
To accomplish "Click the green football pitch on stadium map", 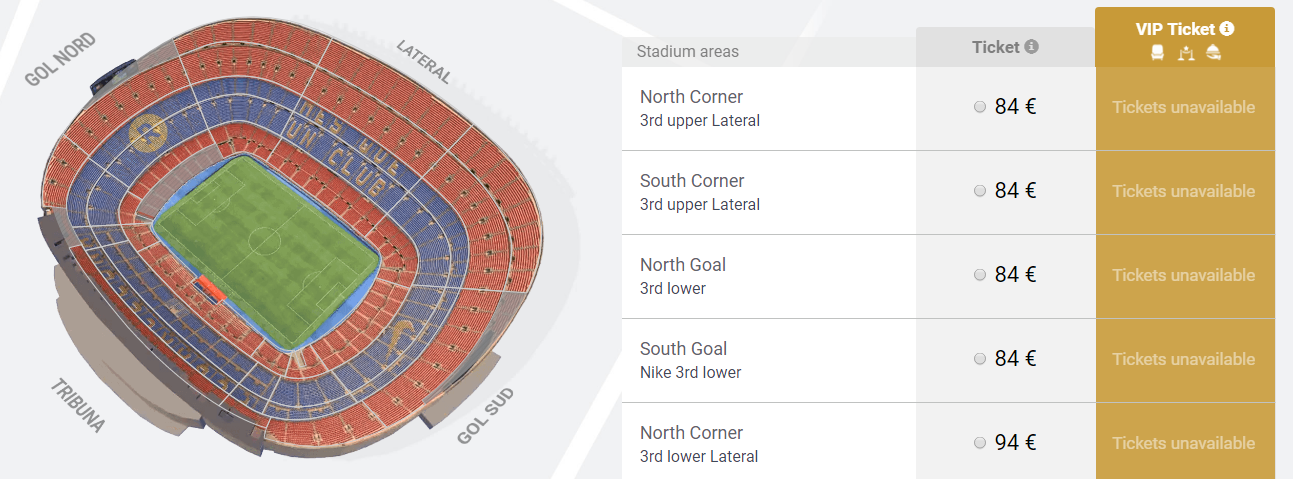I will tap(267, 249).
